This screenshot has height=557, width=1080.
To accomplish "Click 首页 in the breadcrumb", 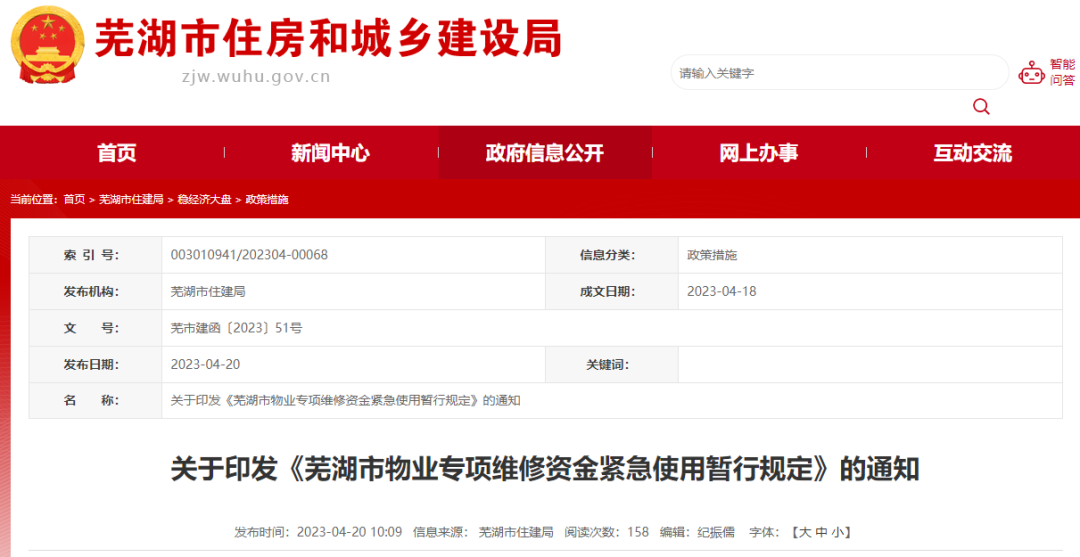I will click(74, 200).
